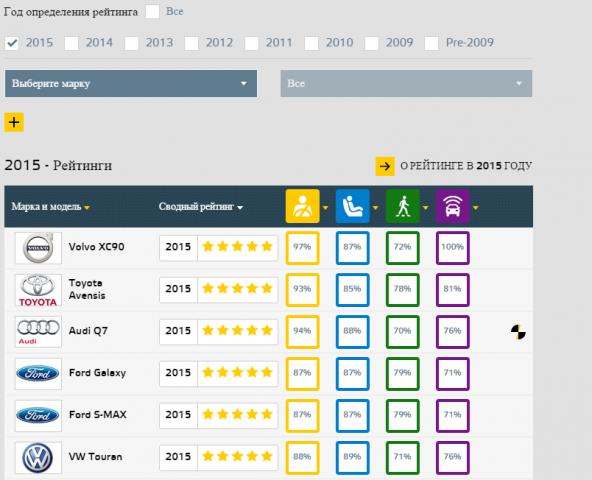Click VW Touran 88% adult score
This screenshot has width=592, height=480.
tap(302, 457)
